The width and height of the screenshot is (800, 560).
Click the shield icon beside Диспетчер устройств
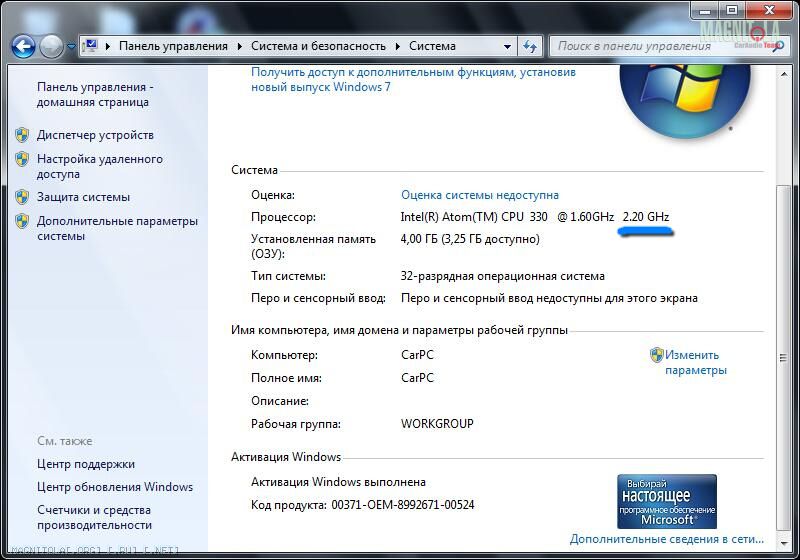[22, 135]
